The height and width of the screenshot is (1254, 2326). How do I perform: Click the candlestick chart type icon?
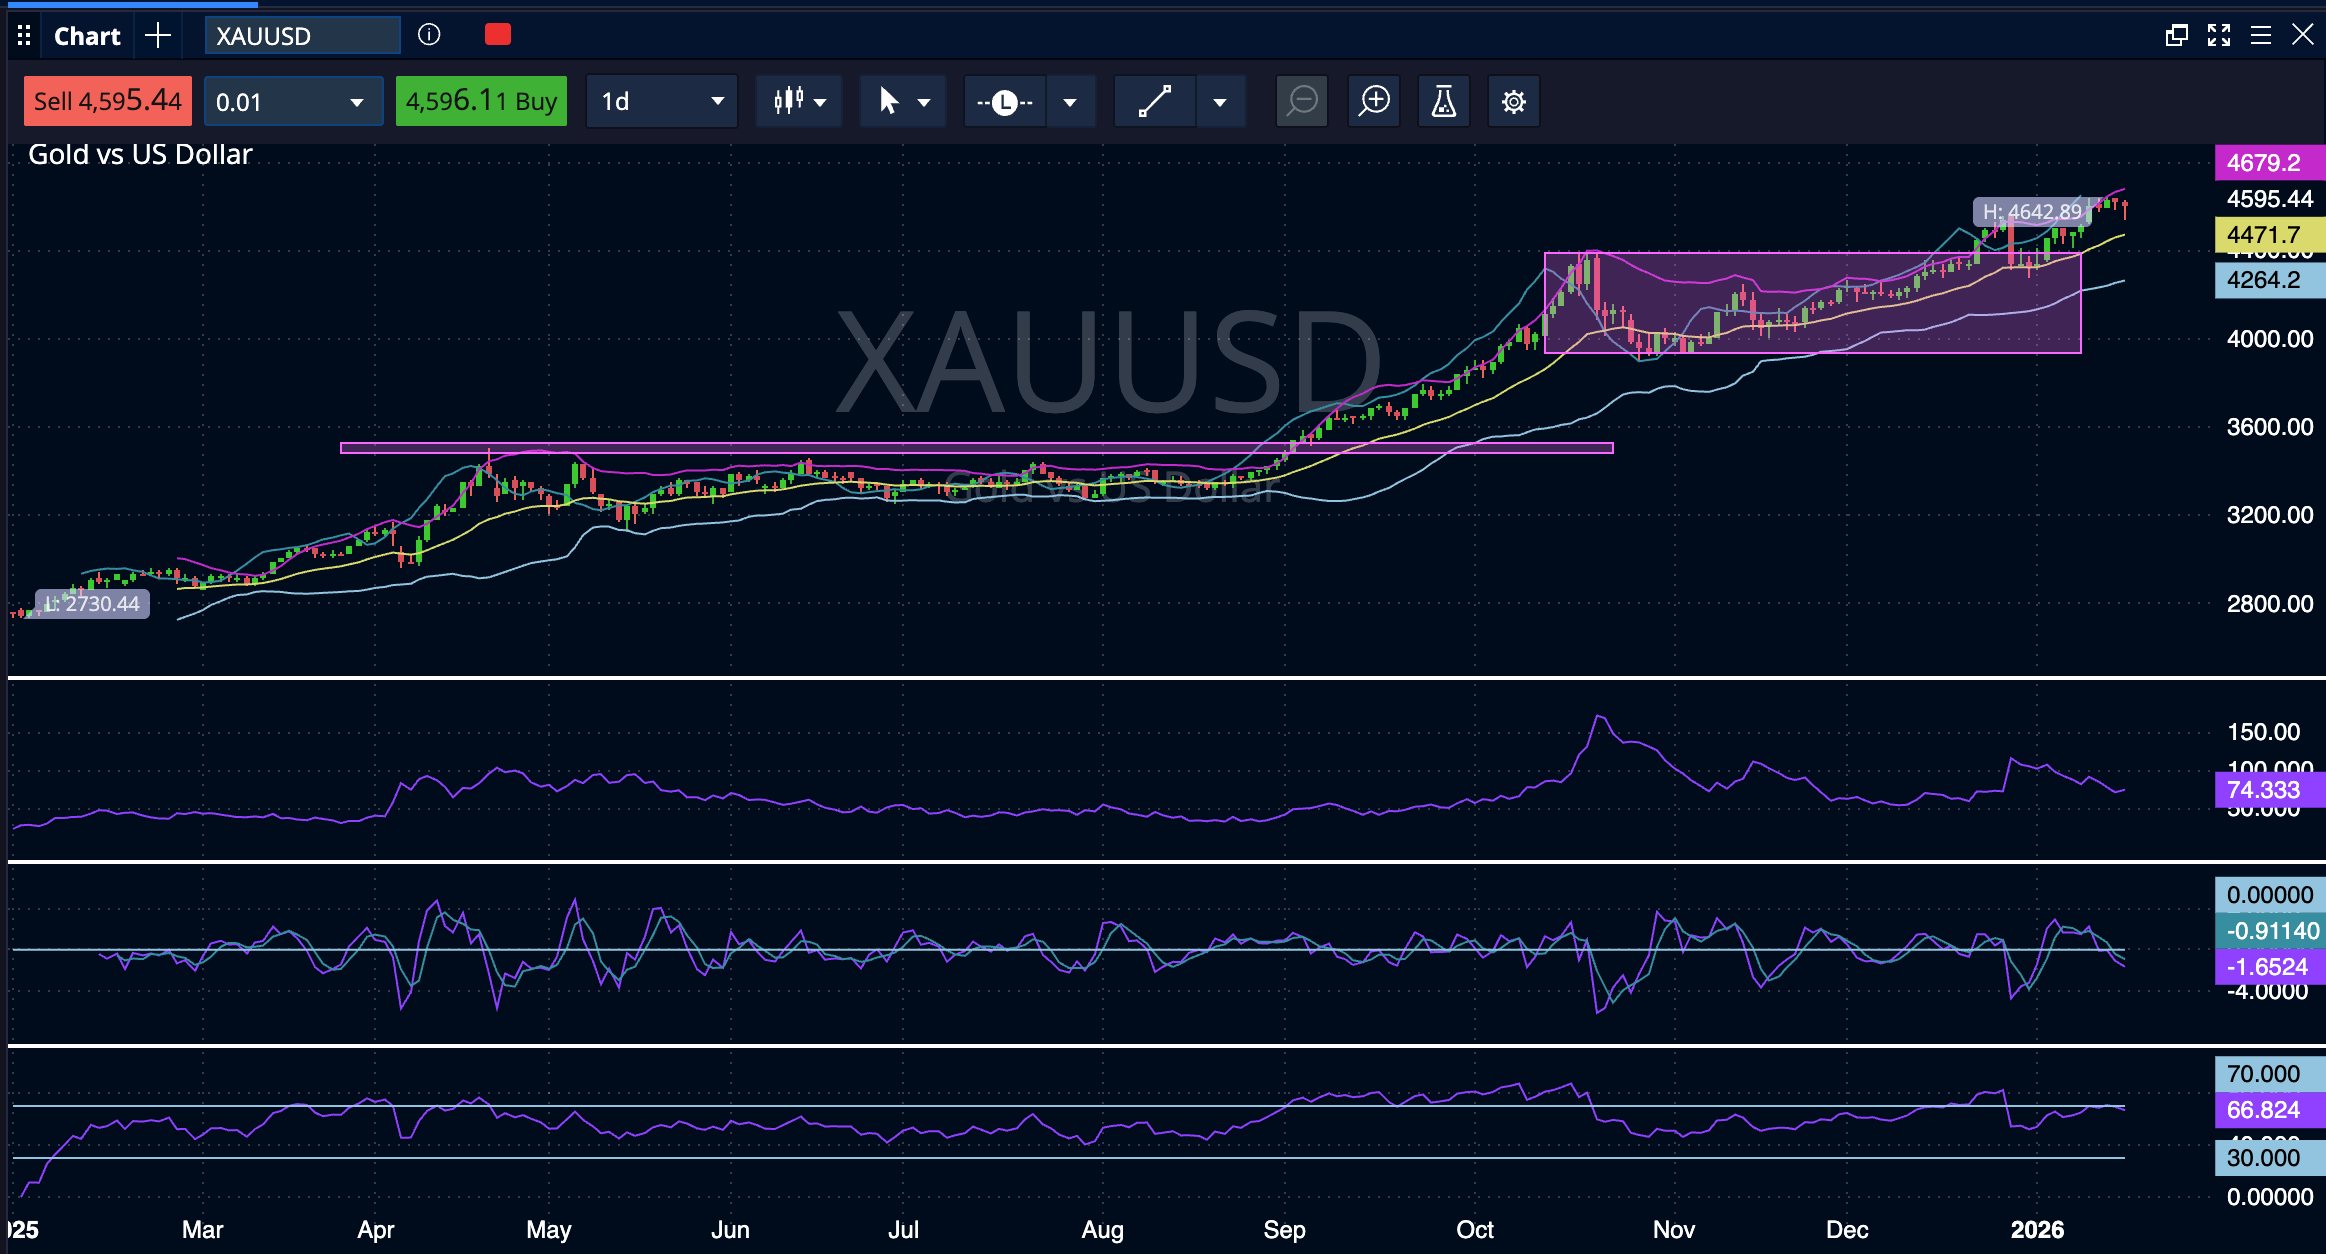click(x=789, y=101)
